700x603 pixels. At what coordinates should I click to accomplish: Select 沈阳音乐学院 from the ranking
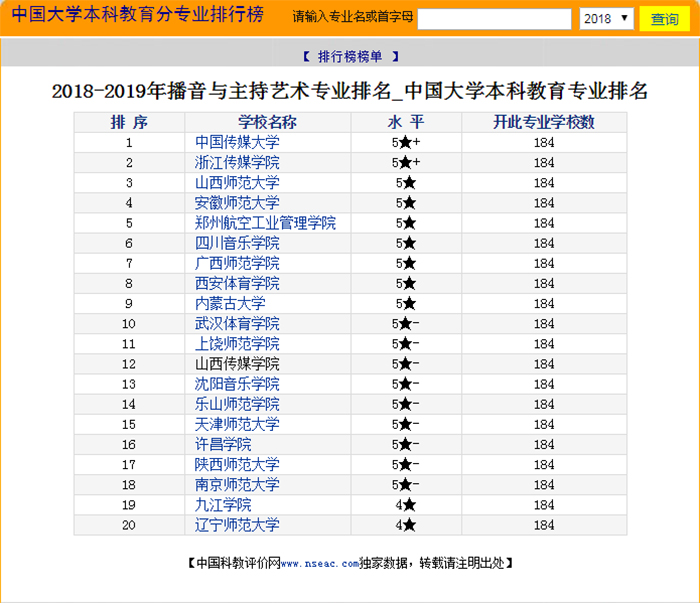point(237,384)
